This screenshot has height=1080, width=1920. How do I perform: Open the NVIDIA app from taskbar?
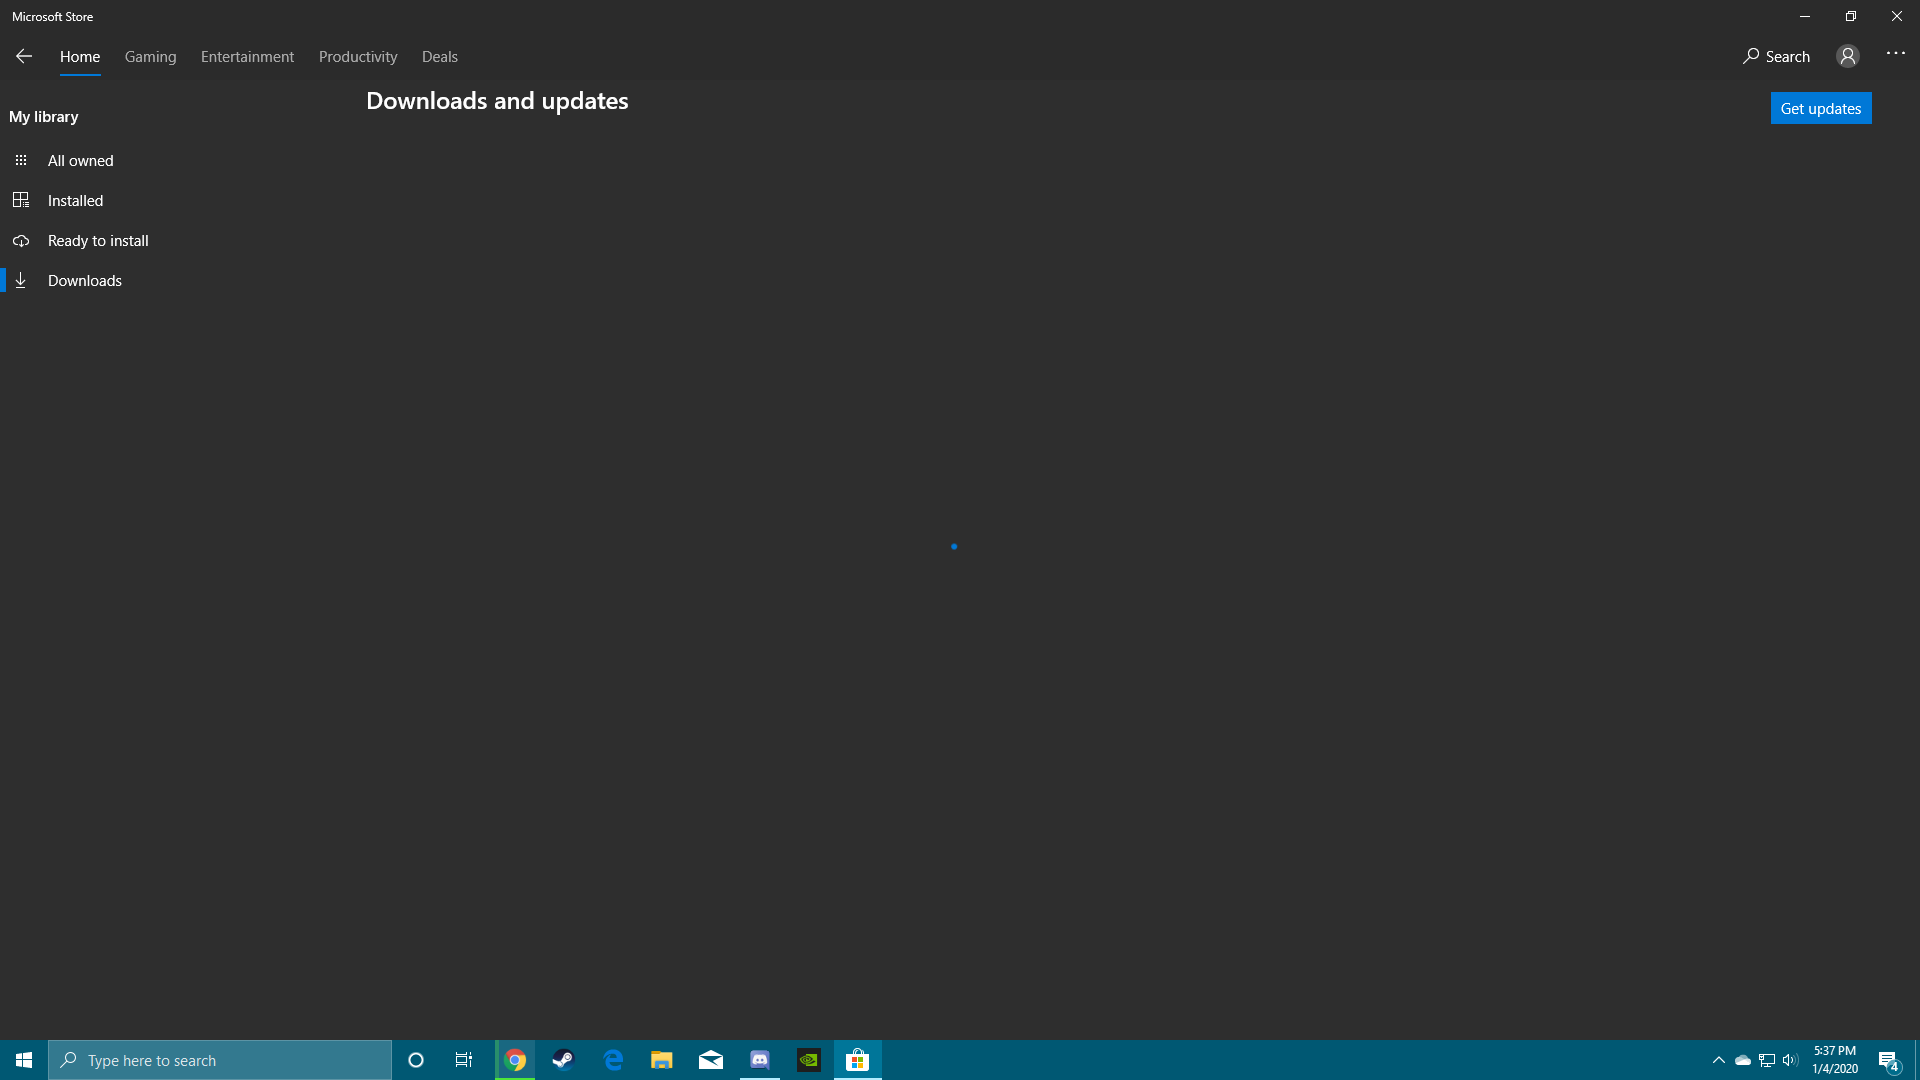(x=809, y=1060)
